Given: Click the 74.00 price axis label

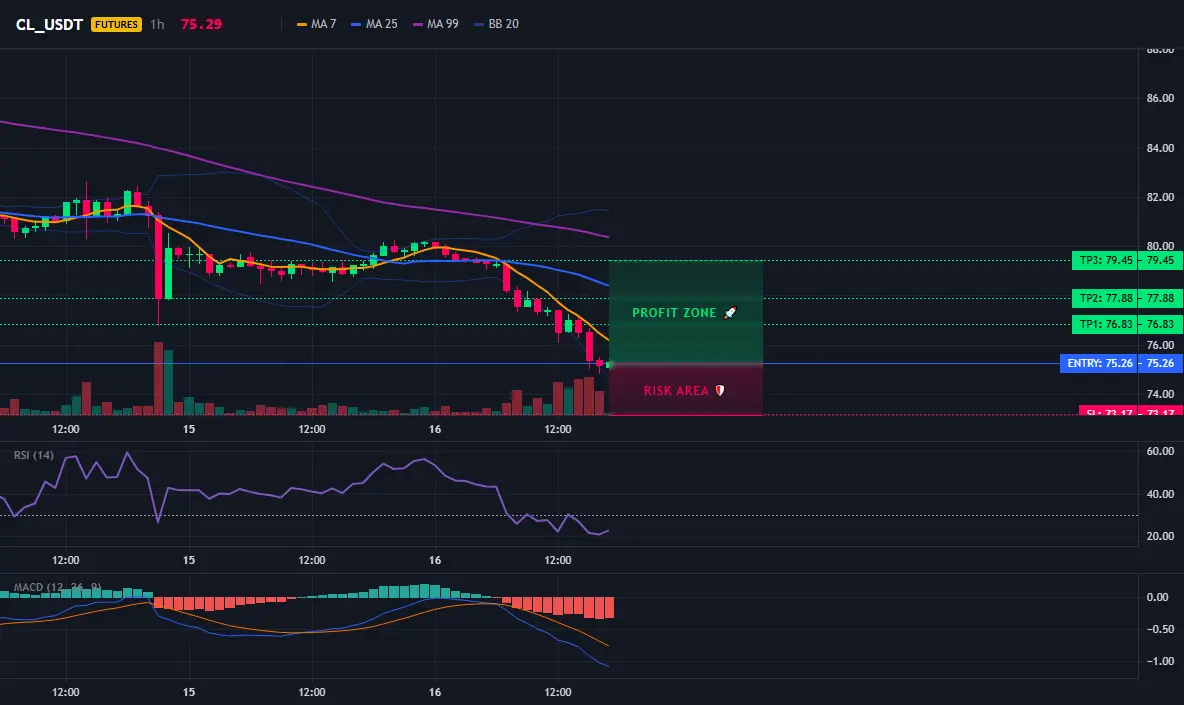Looking at the screenshot, I should [x=1160, y=394].
